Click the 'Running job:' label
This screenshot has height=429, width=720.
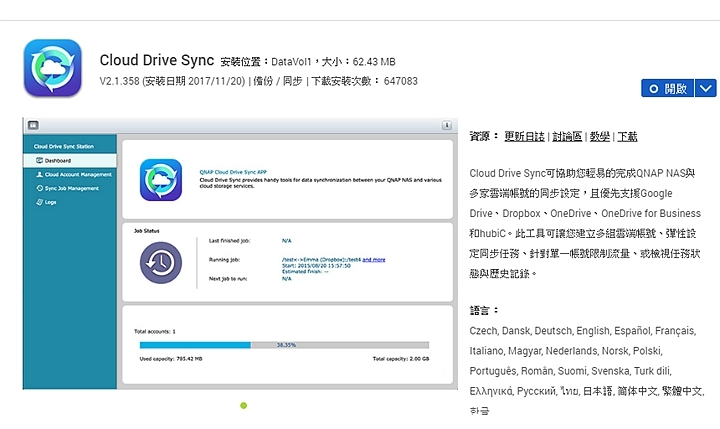[224, 260]
